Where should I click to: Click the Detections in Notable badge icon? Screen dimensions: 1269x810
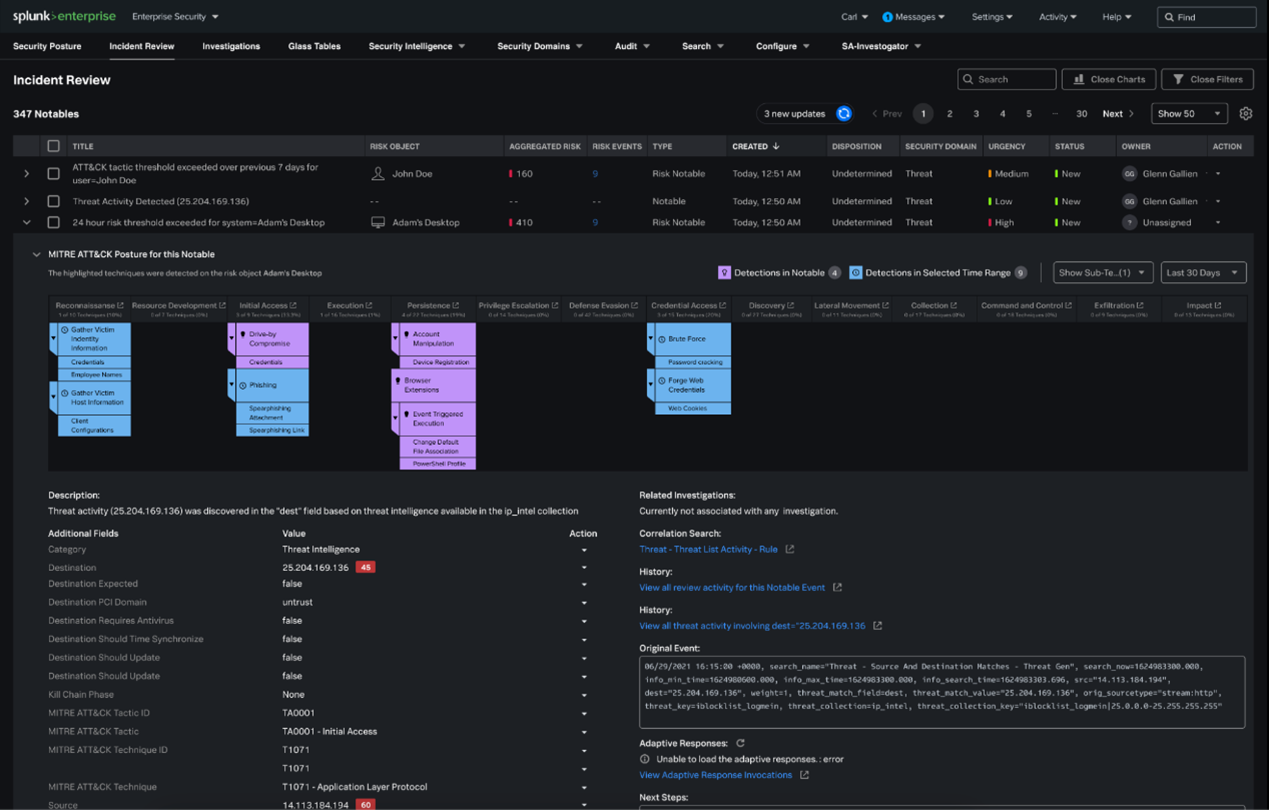(723, 272)
